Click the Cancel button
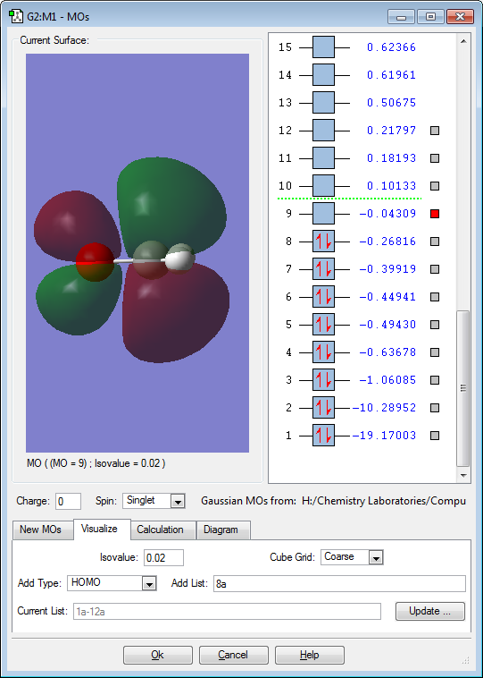The image size is (483, 678). pos(233,655)
